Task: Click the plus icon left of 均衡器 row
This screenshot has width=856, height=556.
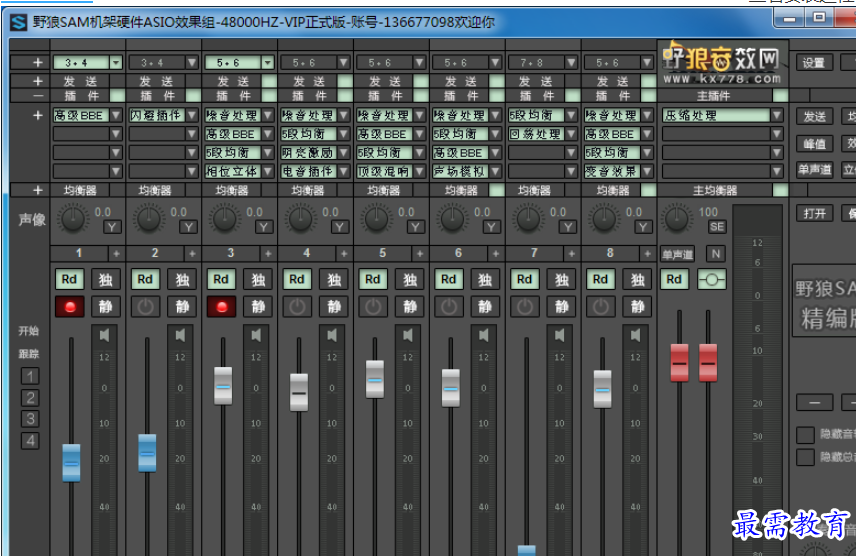Action: [x=38, y=190]
